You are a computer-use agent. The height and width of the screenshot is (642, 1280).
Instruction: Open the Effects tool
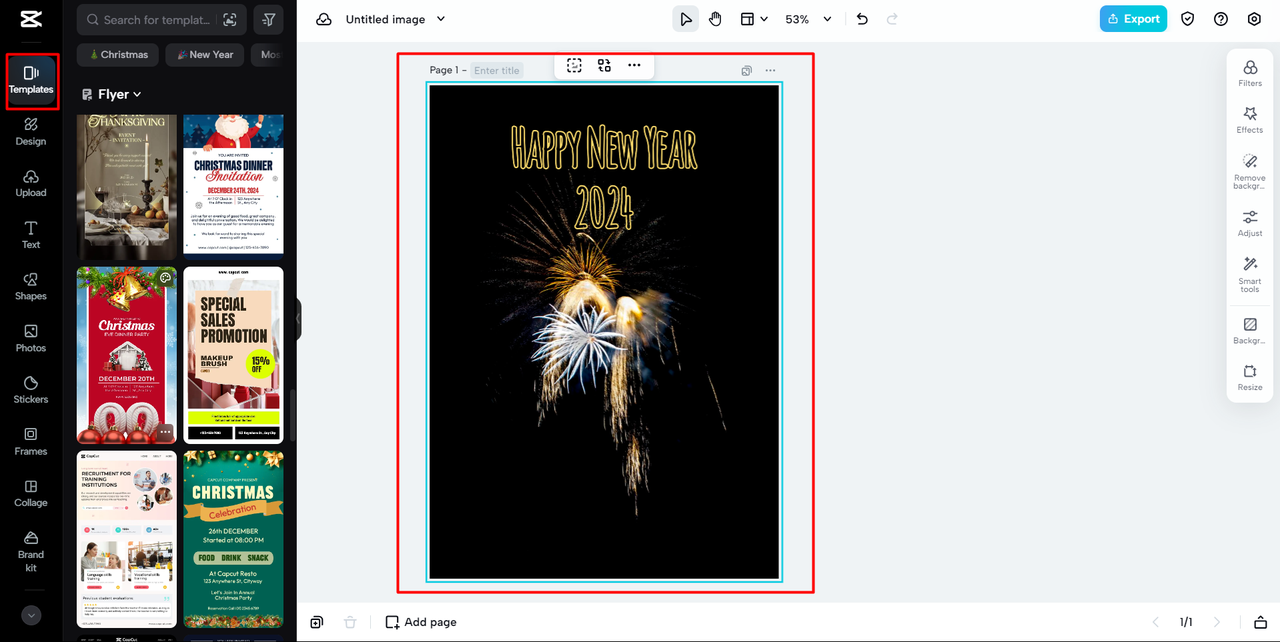1250,120
